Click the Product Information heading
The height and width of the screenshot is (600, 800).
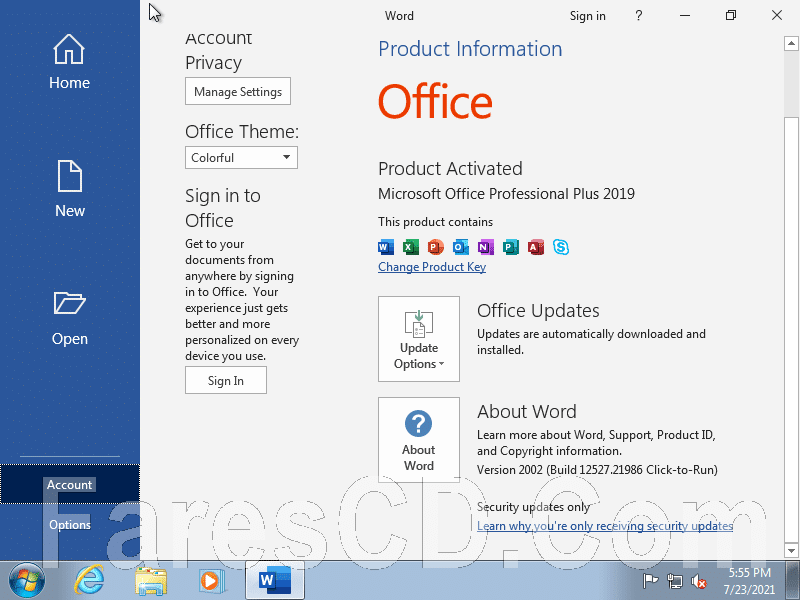[470, 49]
